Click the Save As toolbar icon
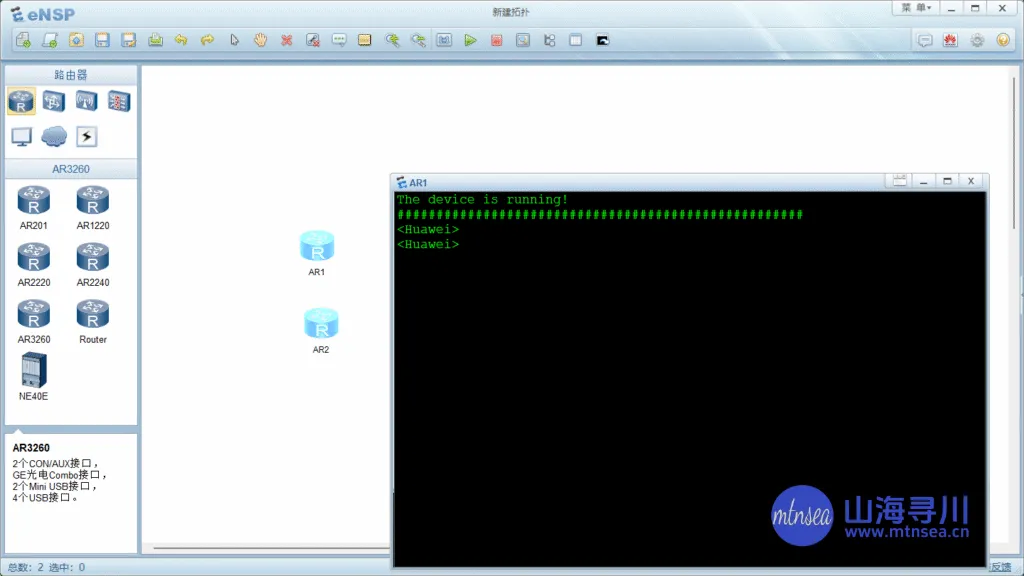The width and height of the screenshot is (1024, 576). pos(129,40)
